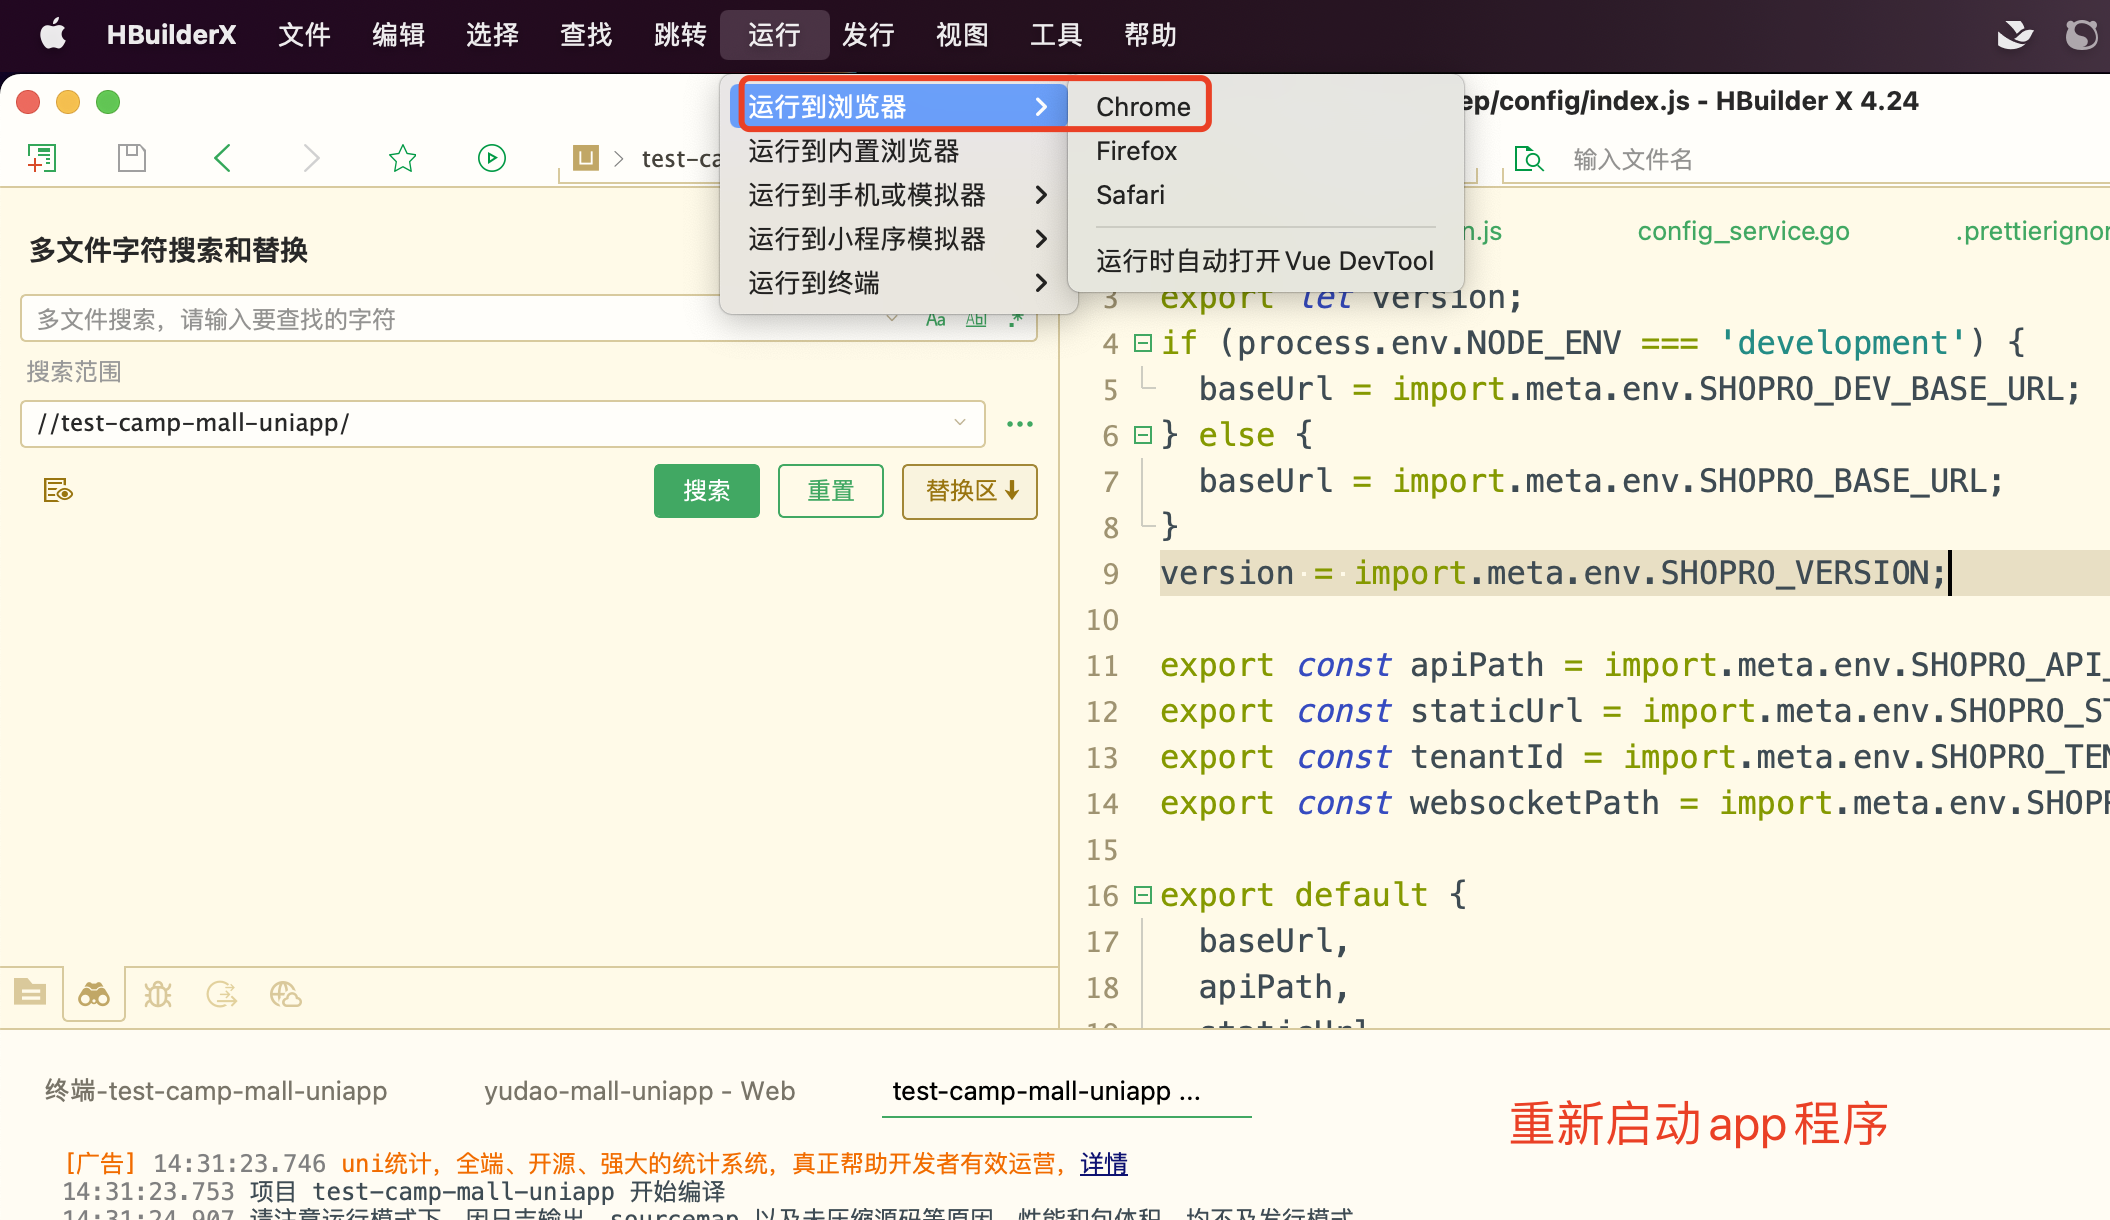The width and height of the screenshot is (2110, 1220).
Task: Click the save file toolbar icon
Action: [x=132, y=158]
